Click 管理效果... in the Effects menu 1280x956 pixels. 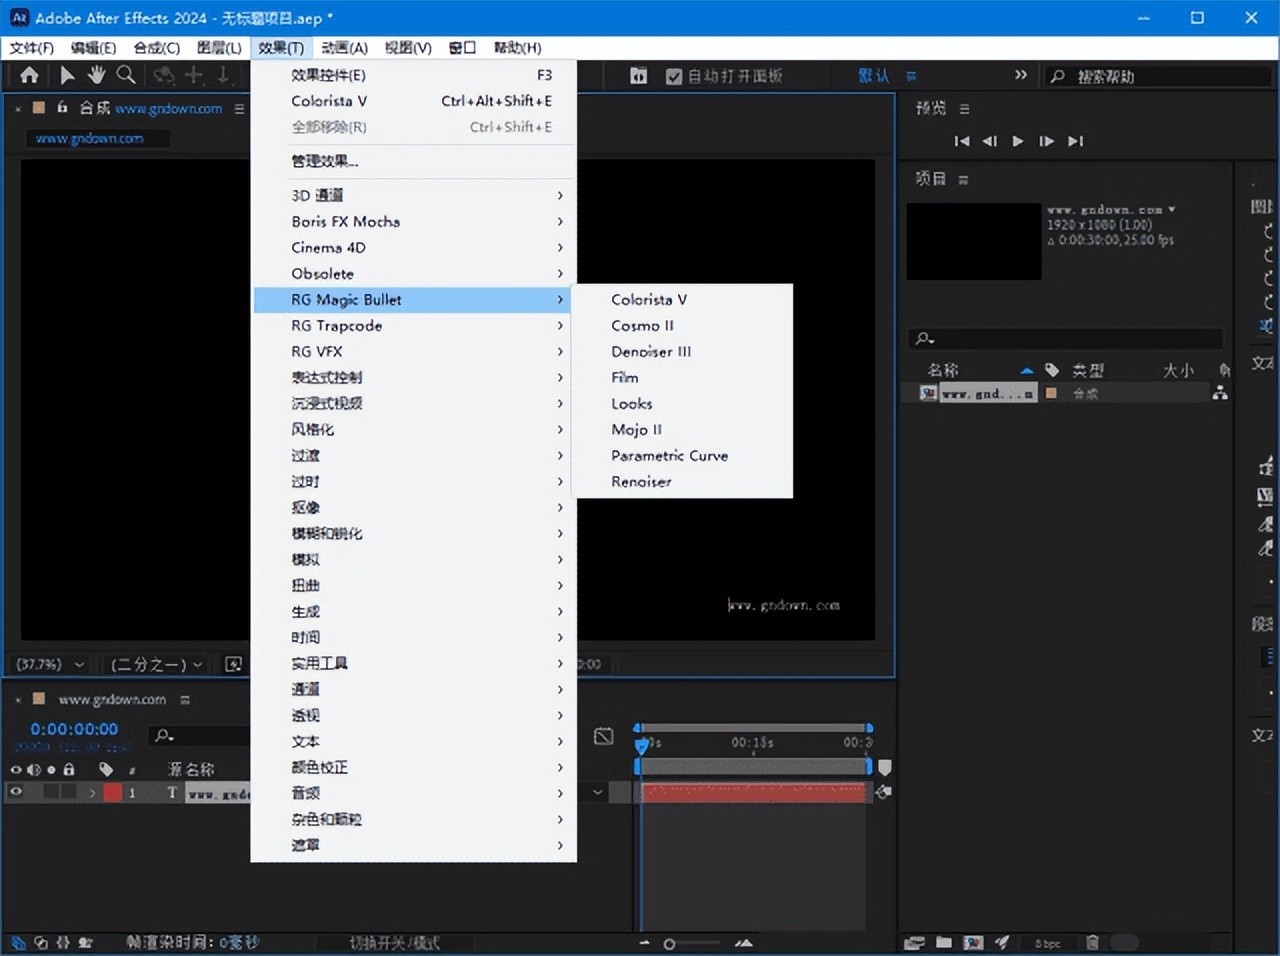click(x=325, y=161)
